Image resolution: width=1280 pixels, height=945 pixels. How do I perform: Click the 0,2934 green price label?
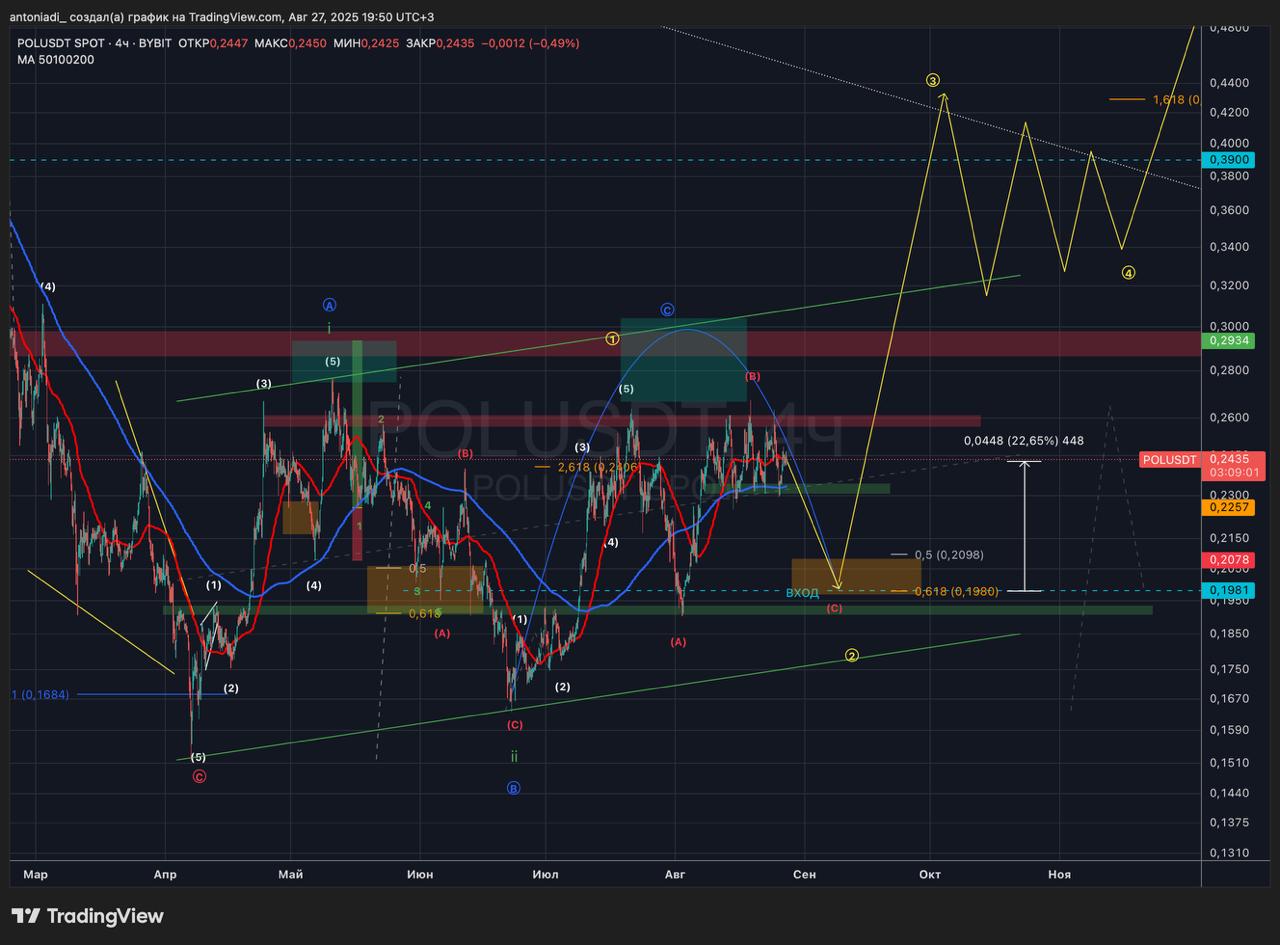coord(1230,341)
